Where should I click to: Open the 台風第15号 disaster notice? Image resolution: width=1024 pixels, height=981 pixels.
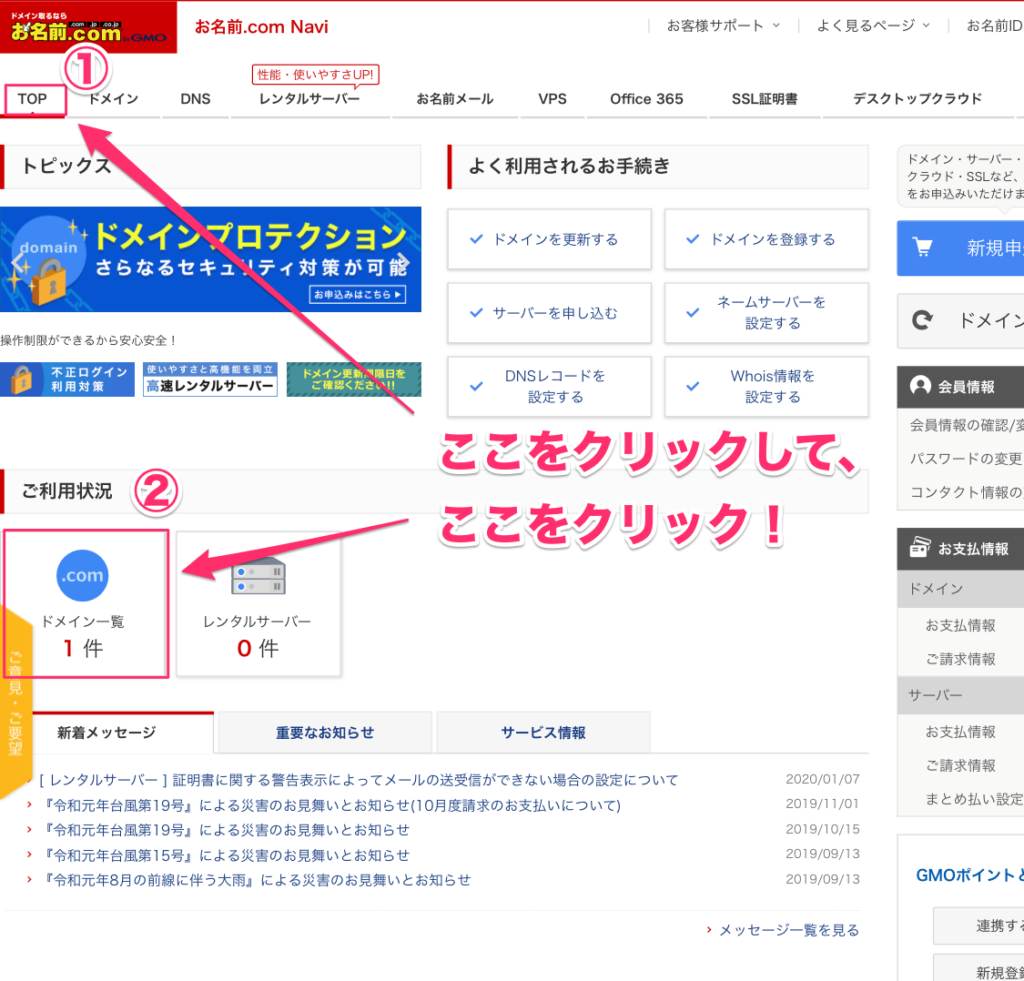[x=226, y=856]
